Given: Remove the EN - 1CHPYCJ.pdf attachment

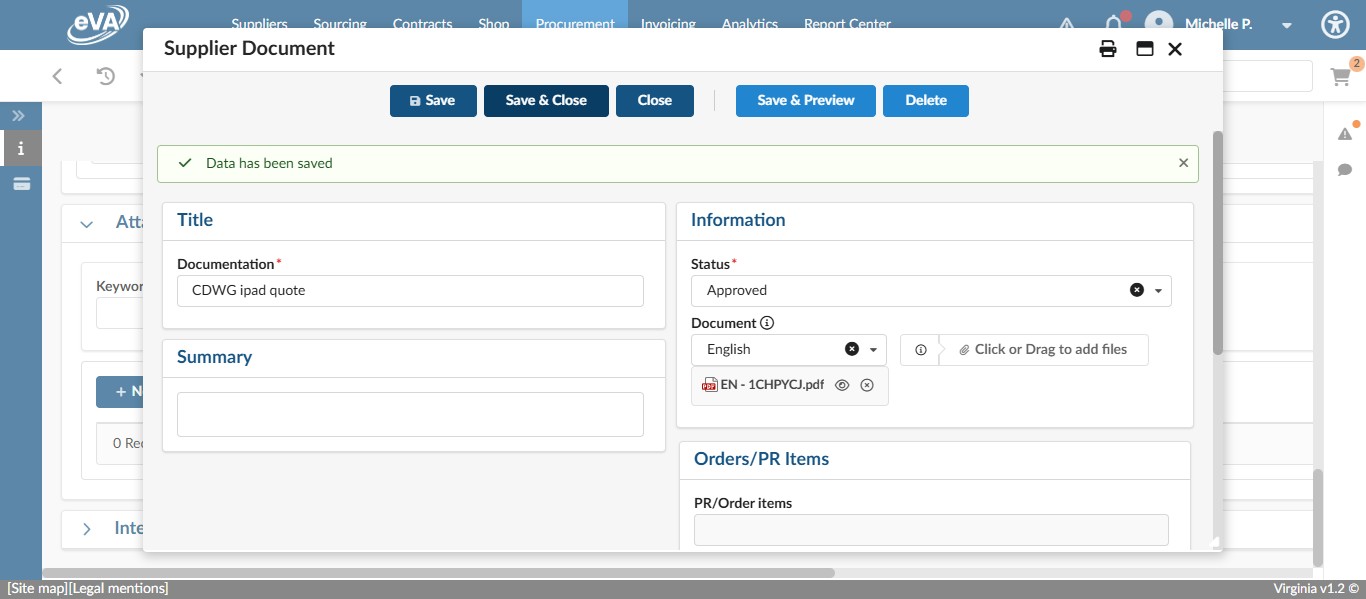Looking at the screenshot, I should pyautogui.click(x=867, y=385).
